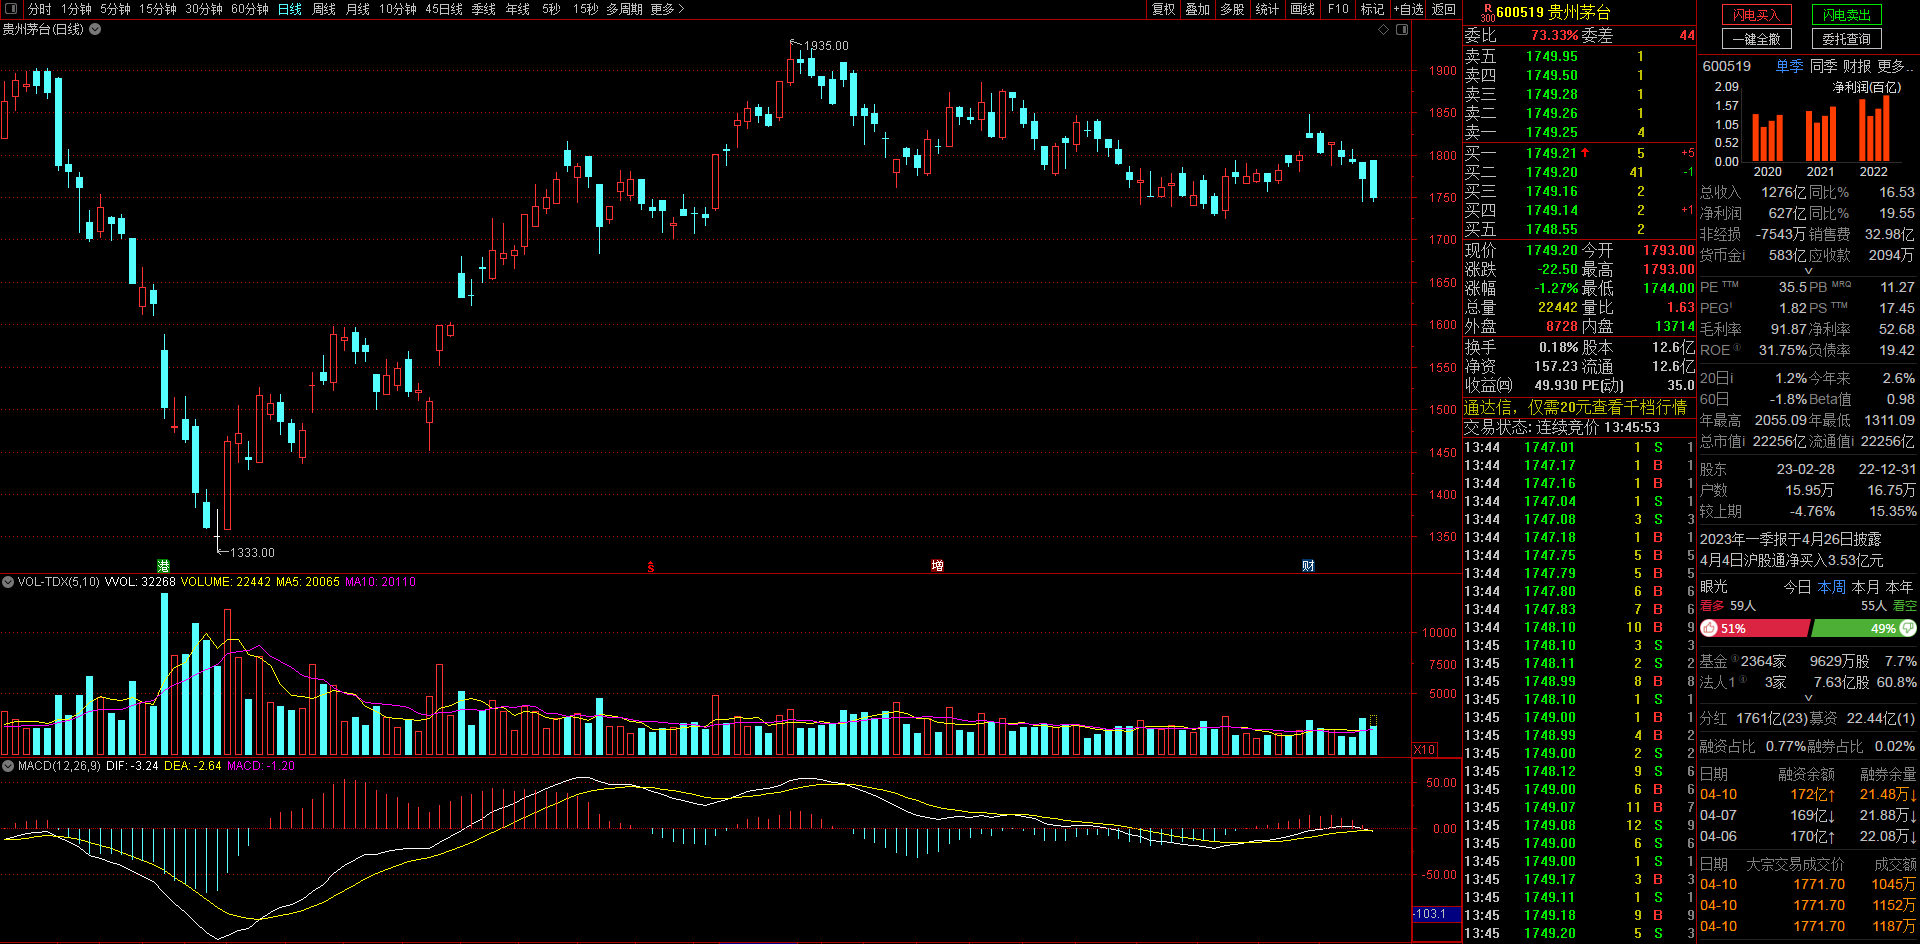The image size is (1920, 944).
Task: Click the 多股 multi-stock button
Action: (x=1233, y=9)
